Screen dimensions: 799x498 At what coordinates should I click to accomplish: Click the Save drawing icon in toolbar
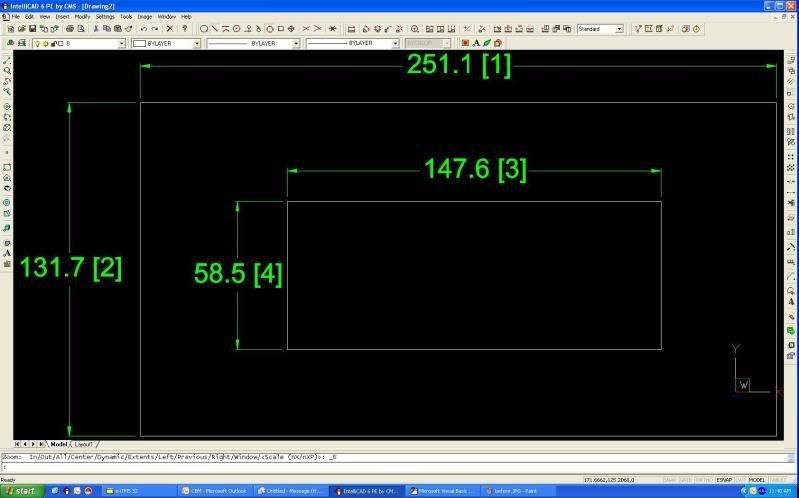click(33, 29)
